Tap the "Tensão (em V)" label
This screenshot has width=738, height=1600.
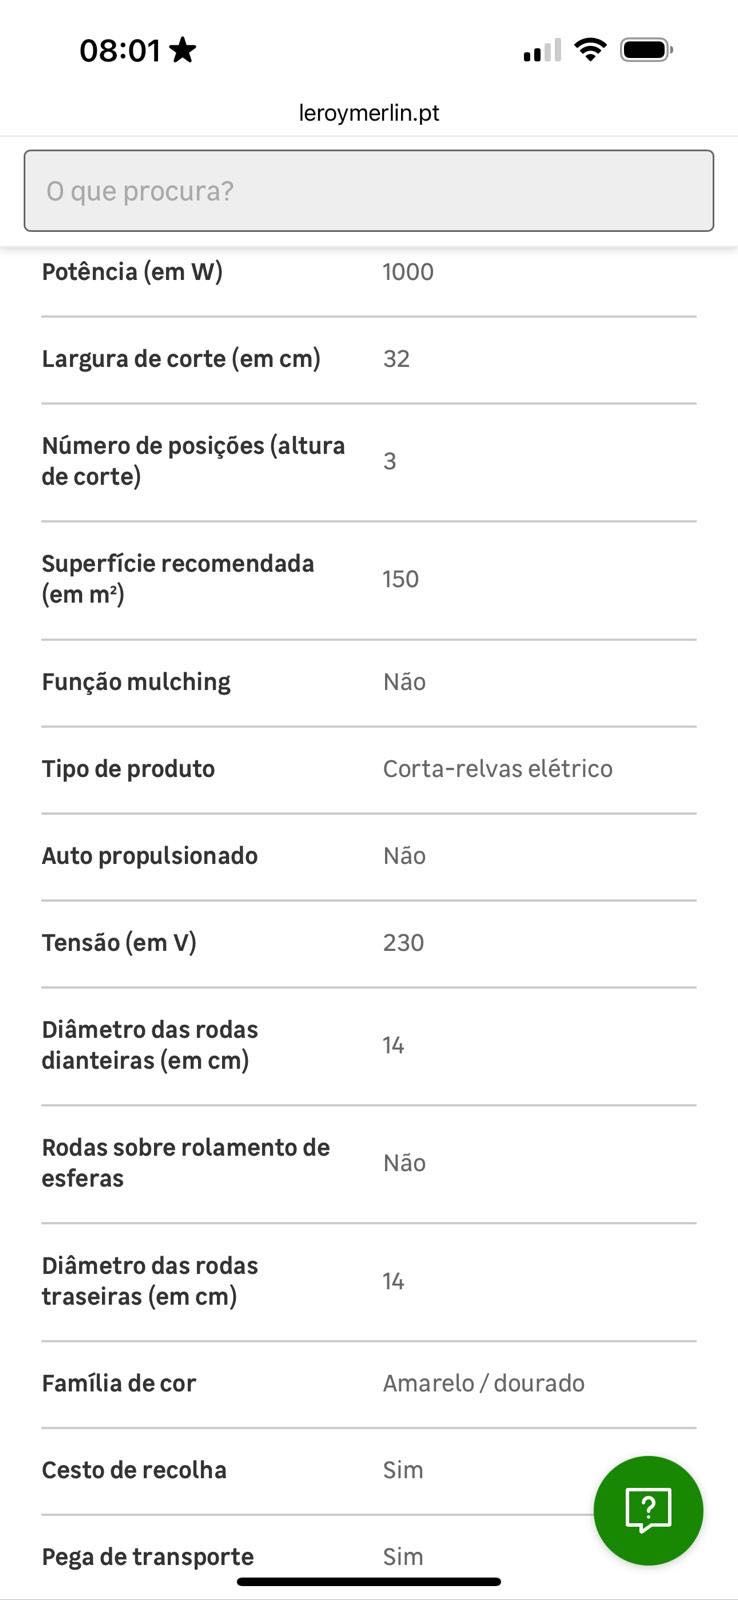click(x=119, y=943)
